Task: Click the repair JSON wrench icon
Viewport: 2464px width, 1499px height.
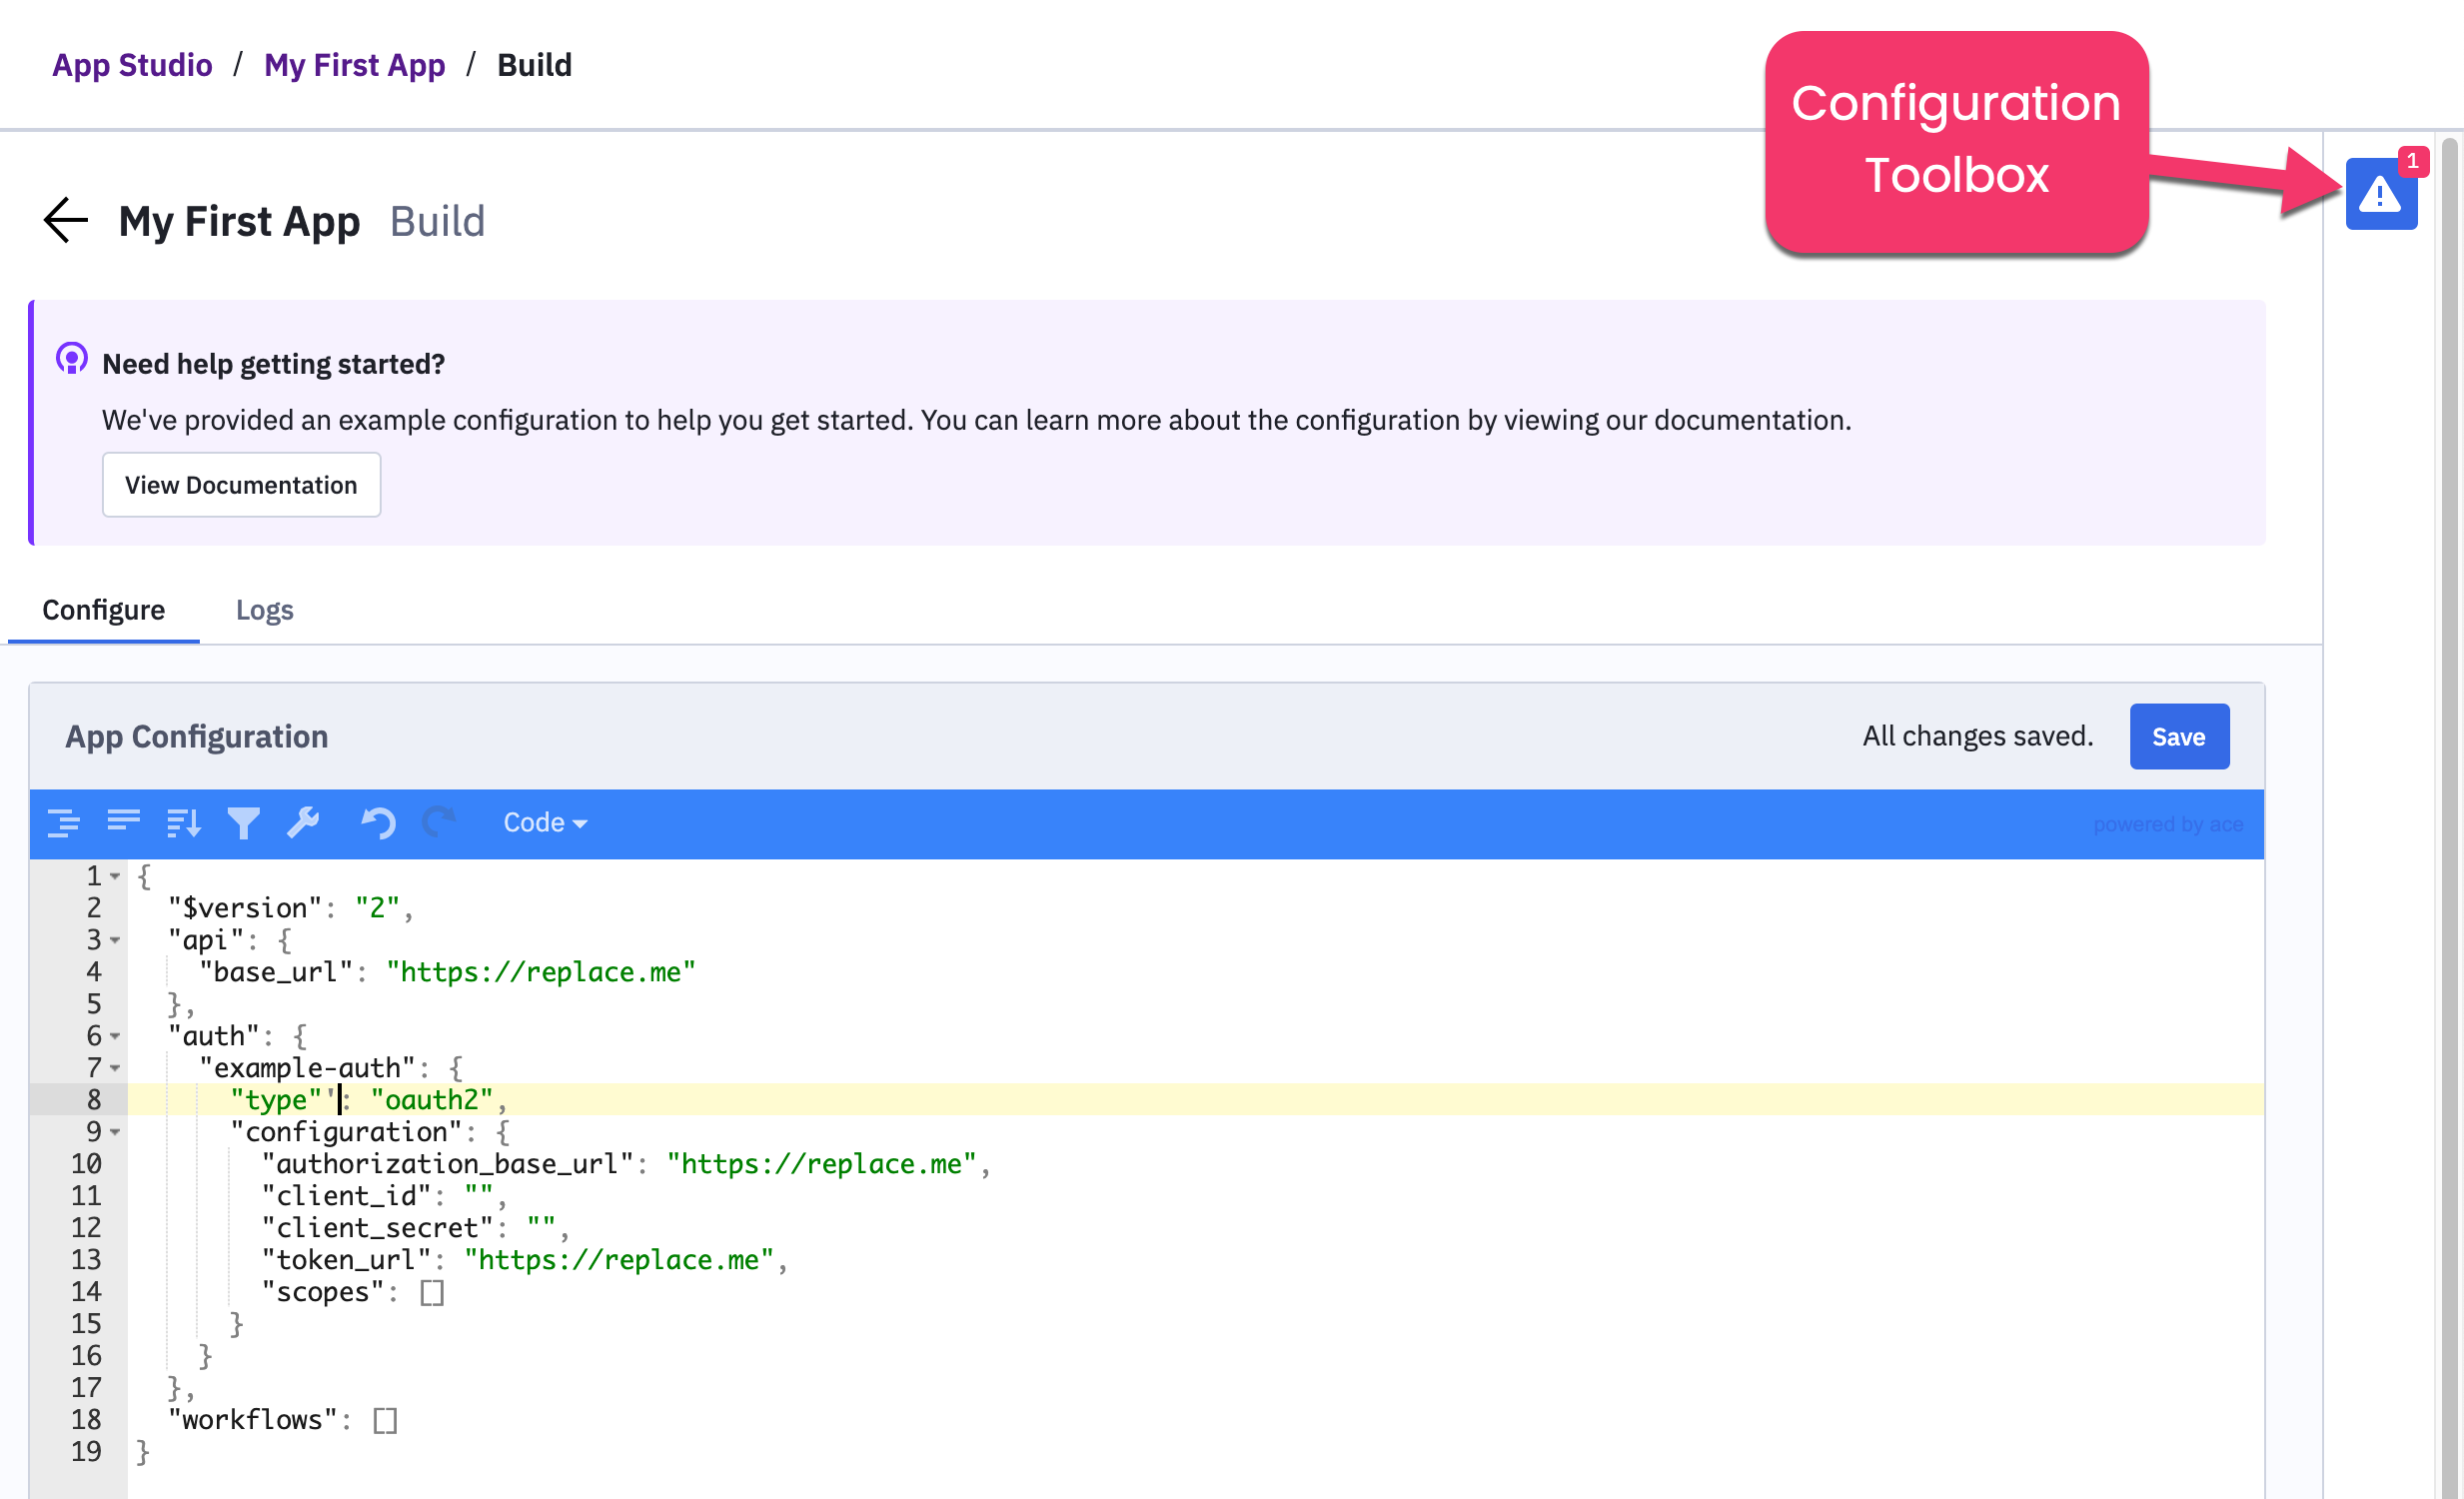Action: tap(303, 822)
